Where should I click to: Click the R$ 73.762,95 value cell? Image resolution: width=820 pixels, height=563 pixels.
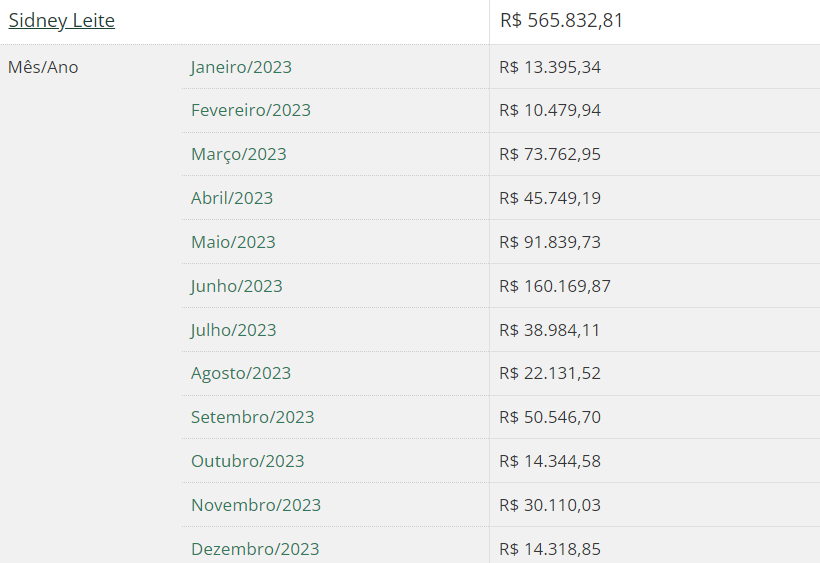tap(550, 154)
